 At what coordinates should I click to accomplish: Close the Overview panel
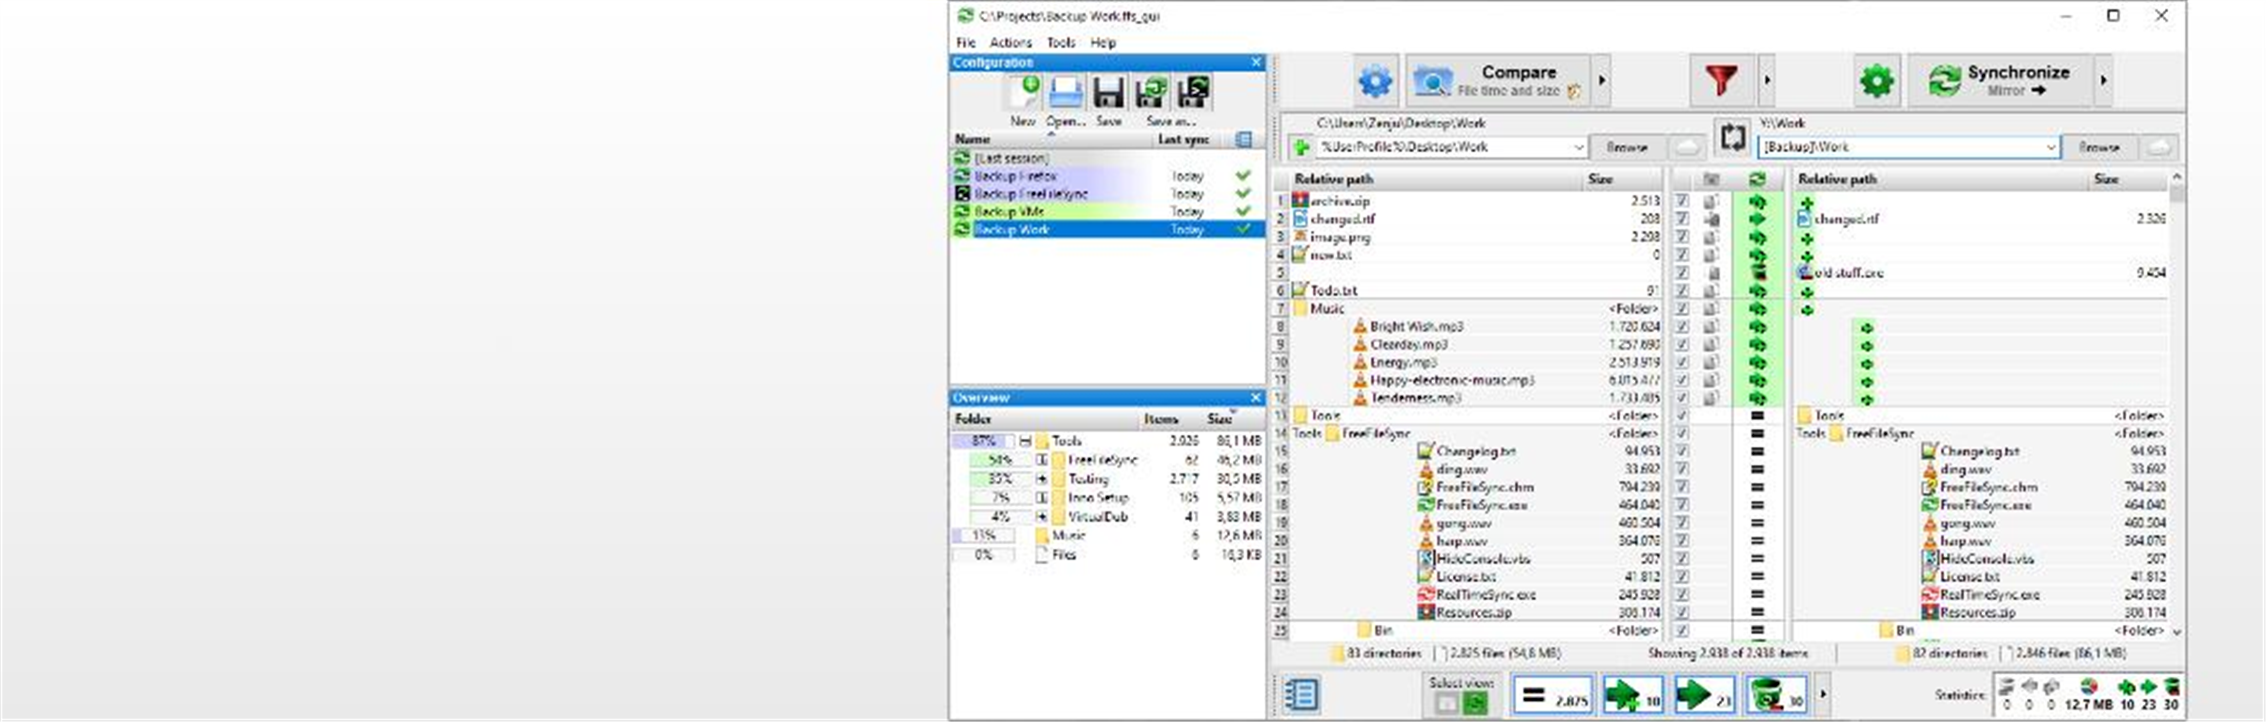coord(1256,398)
